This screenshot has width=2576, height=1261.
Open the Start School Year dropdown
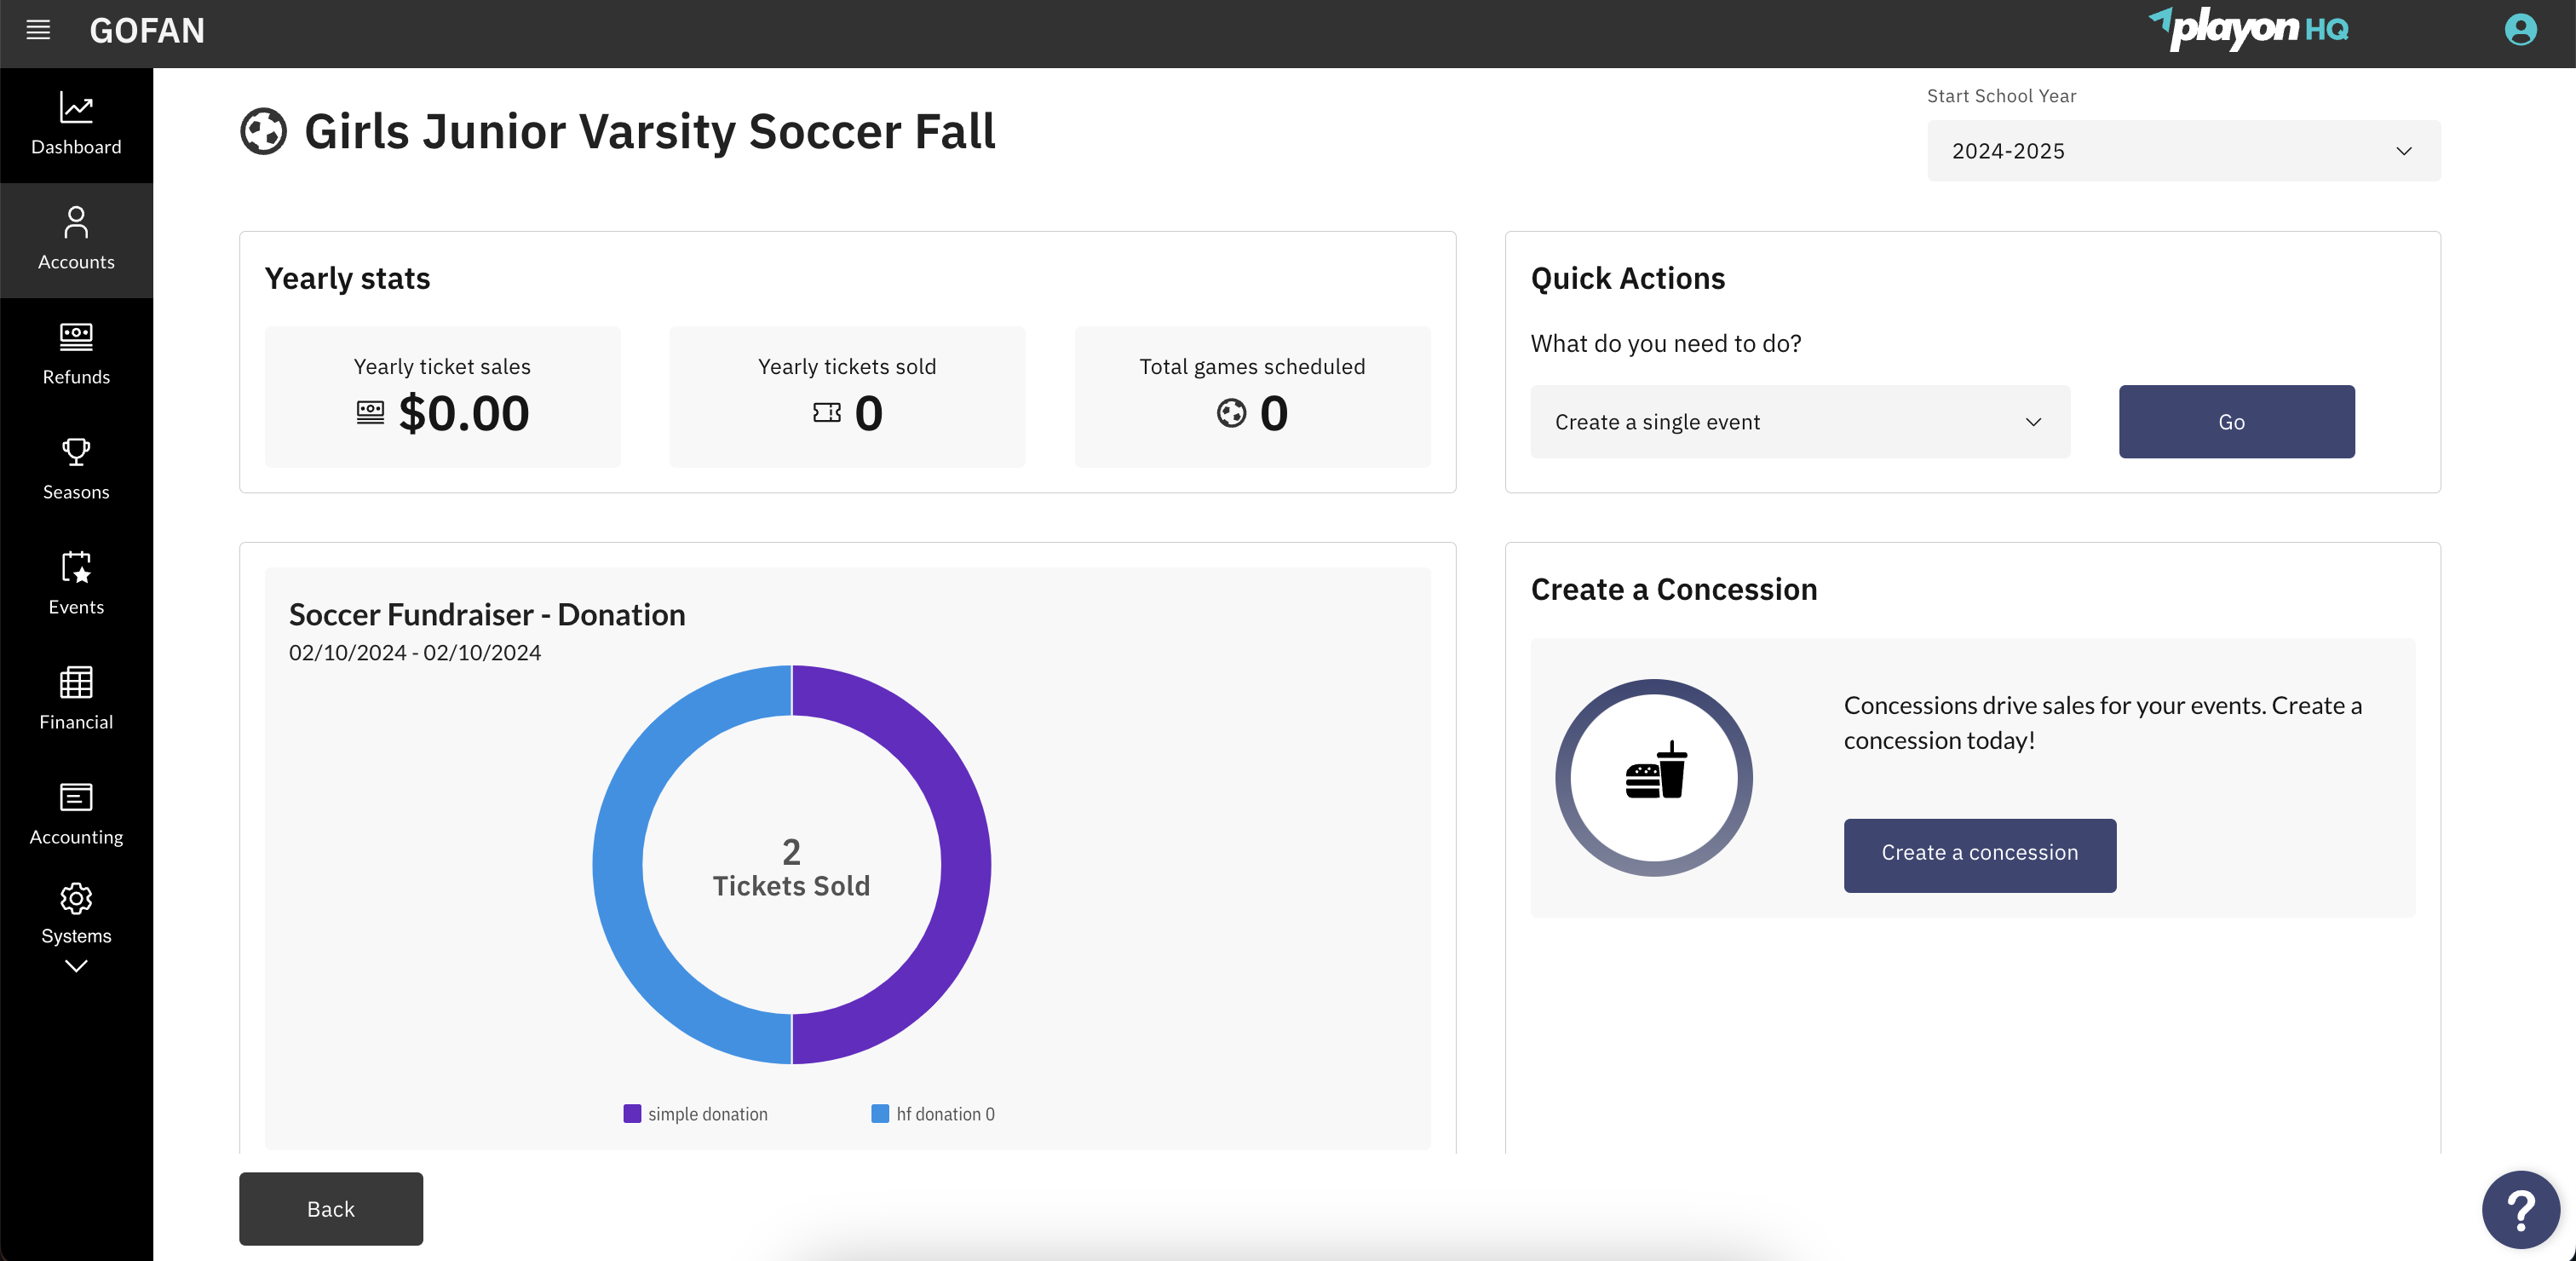[x=2182, y=151]
